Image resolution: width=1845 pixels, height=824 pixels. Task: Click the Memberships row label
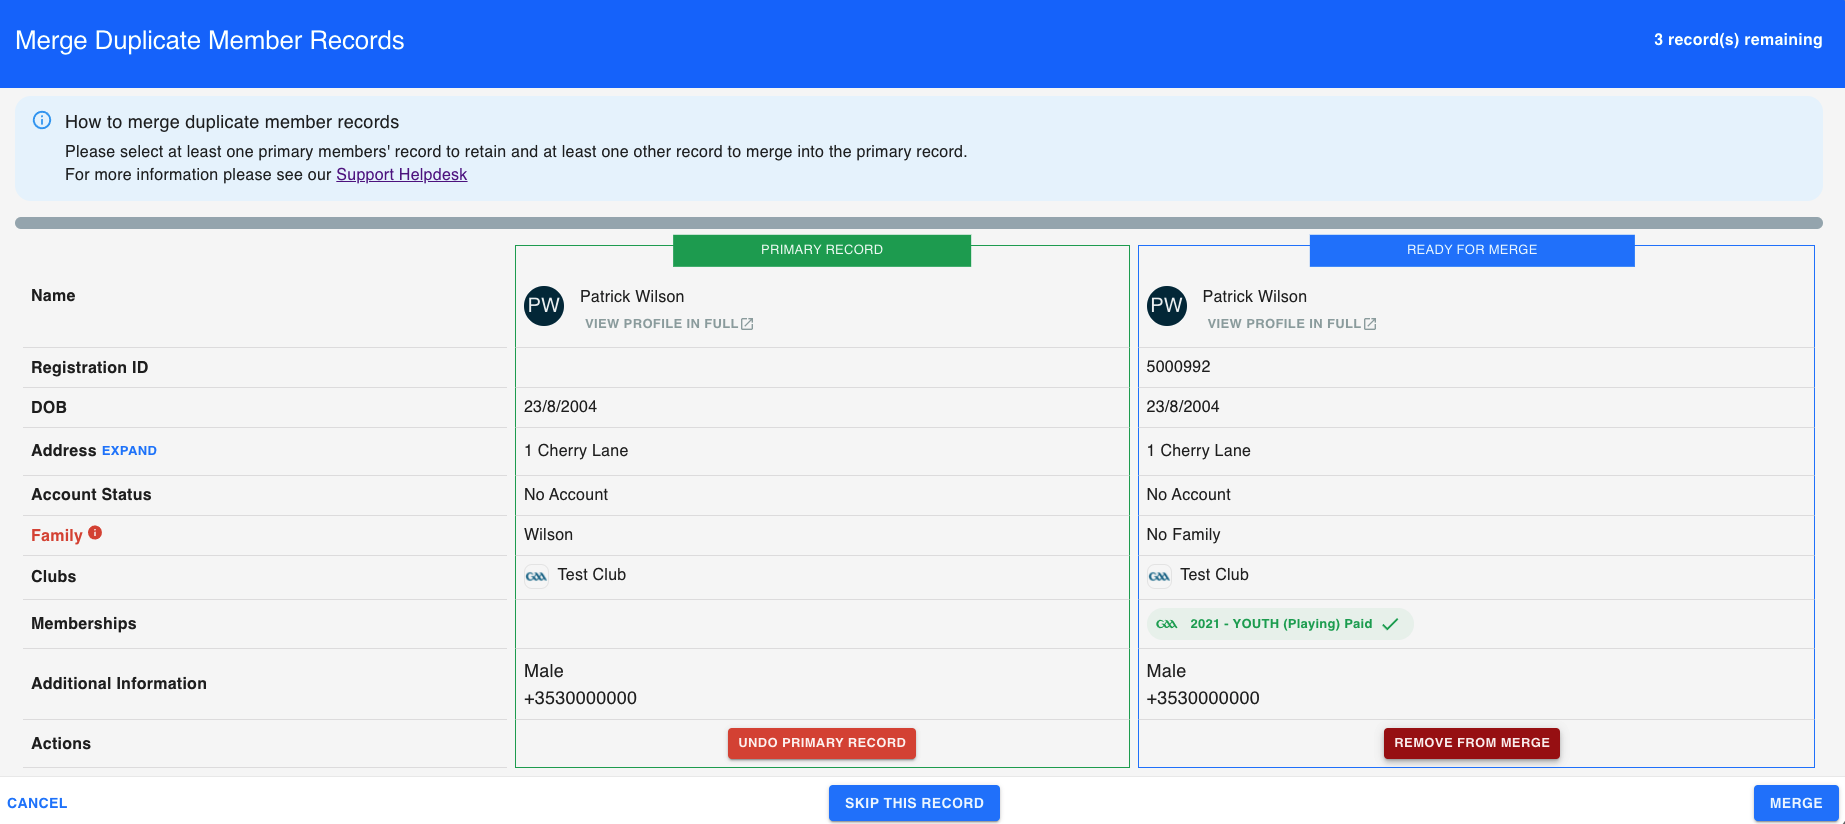(84, 624)
